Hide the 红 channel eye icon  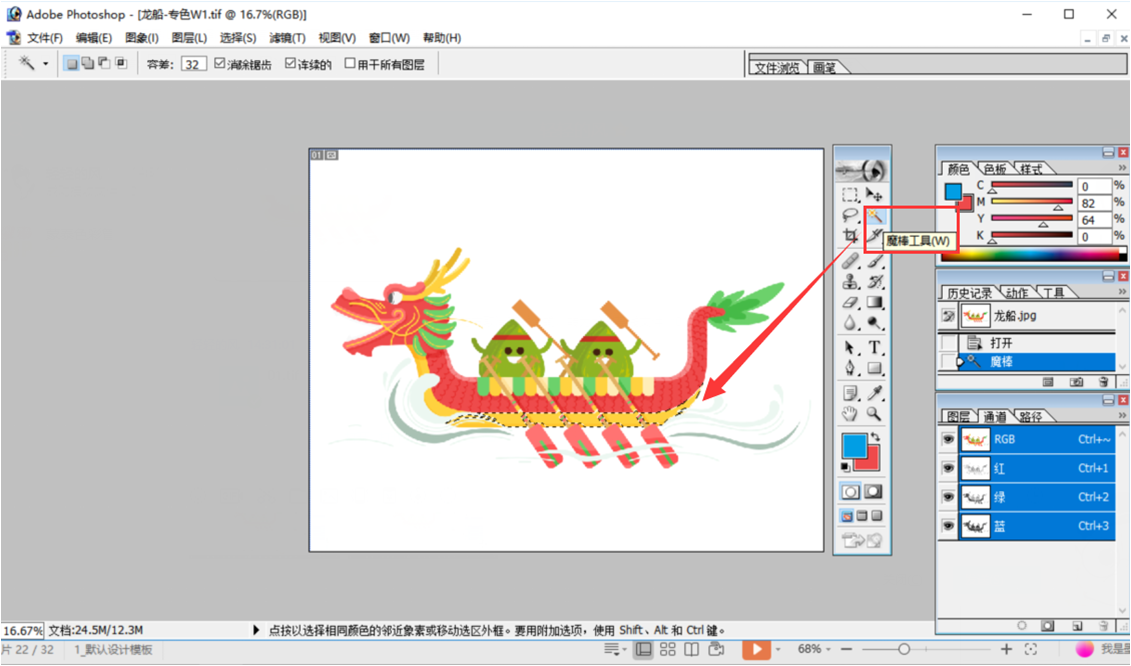pos(948,468)
